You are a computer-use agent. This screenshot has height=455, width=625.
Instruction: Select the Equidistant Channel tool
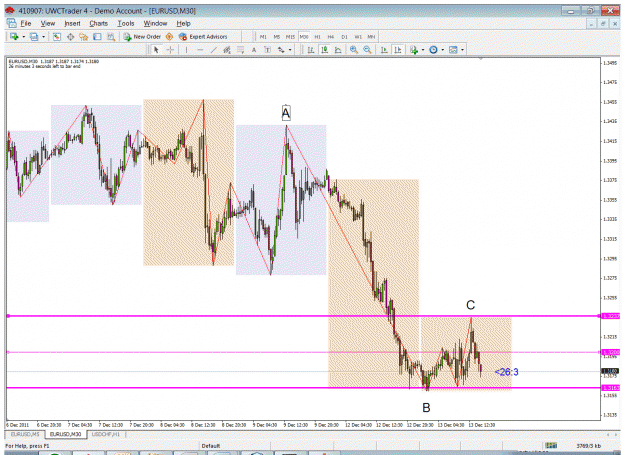(x=227, y=50)
